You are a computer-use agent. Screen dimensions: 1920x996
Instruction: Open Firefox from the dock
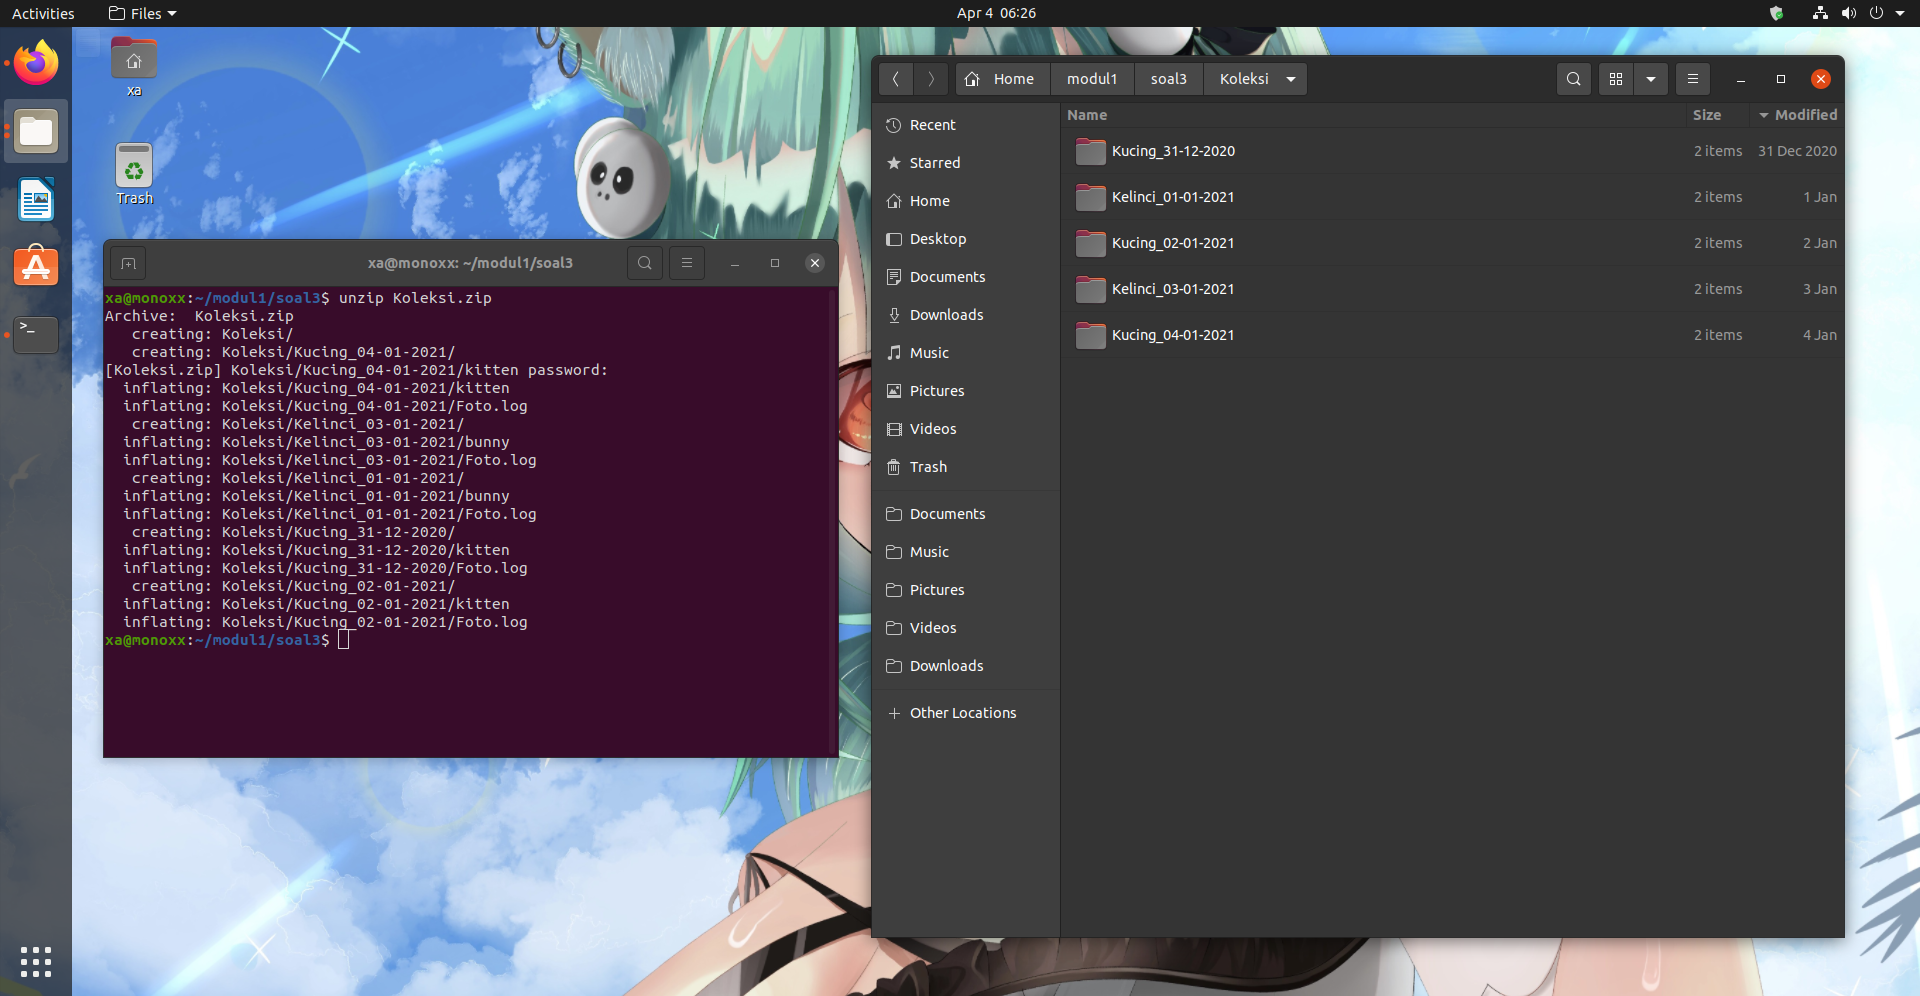pyautogui.click(x=36, y=63)
